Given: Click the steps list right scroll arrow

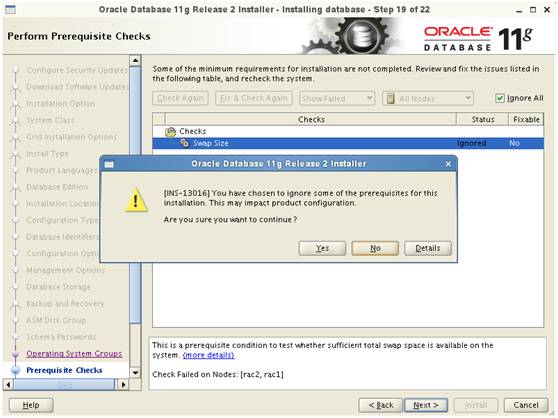Looking at the screenshot, I should point(123,385).
